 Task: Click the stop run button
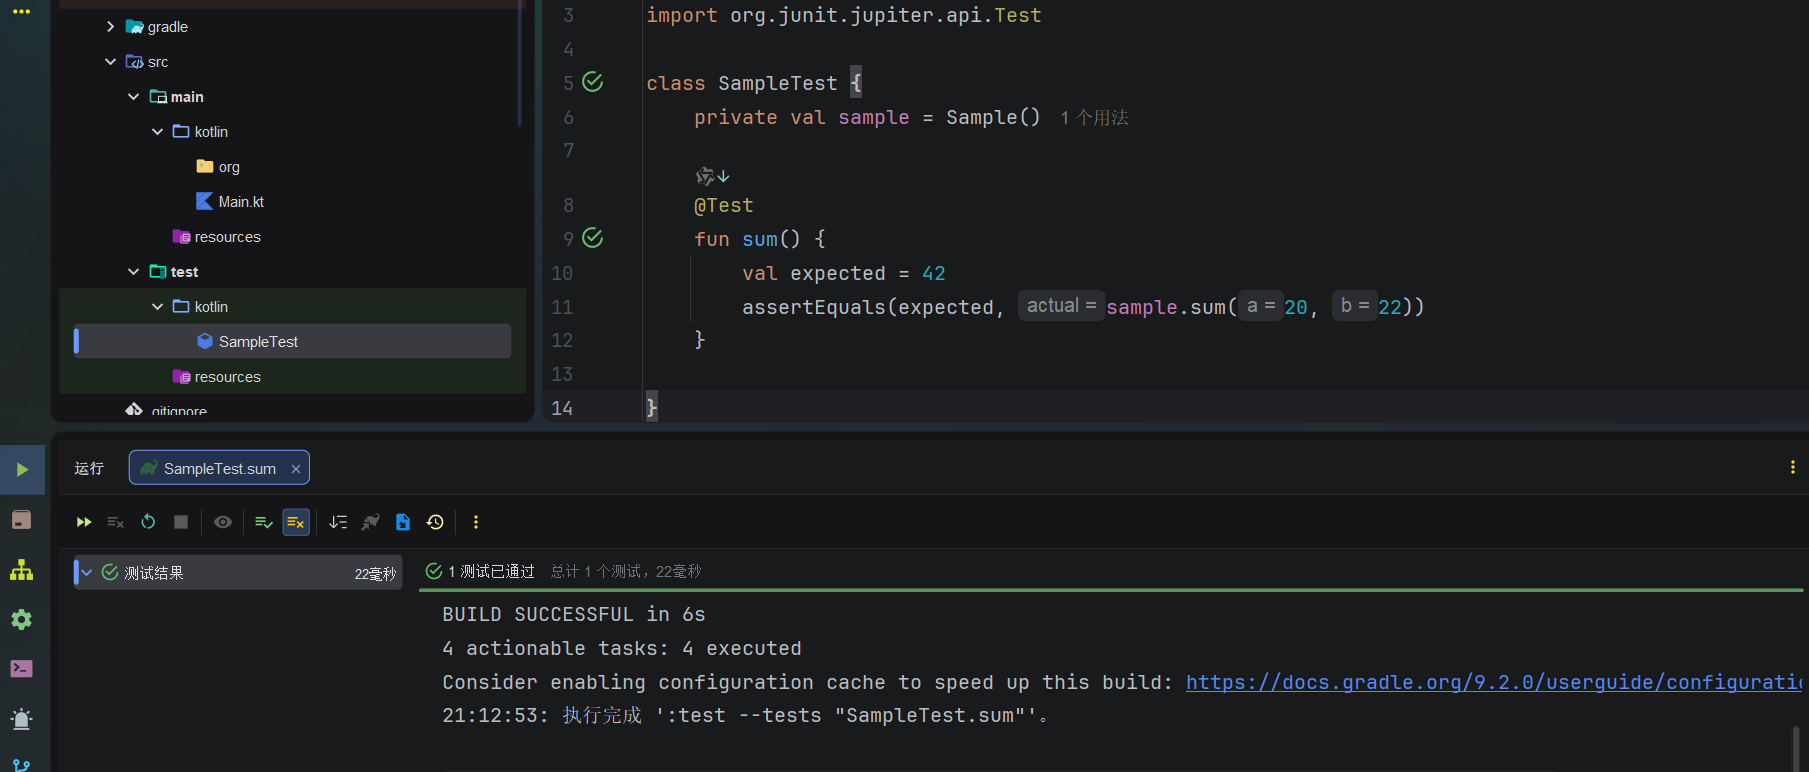click(x=181, y=522)
